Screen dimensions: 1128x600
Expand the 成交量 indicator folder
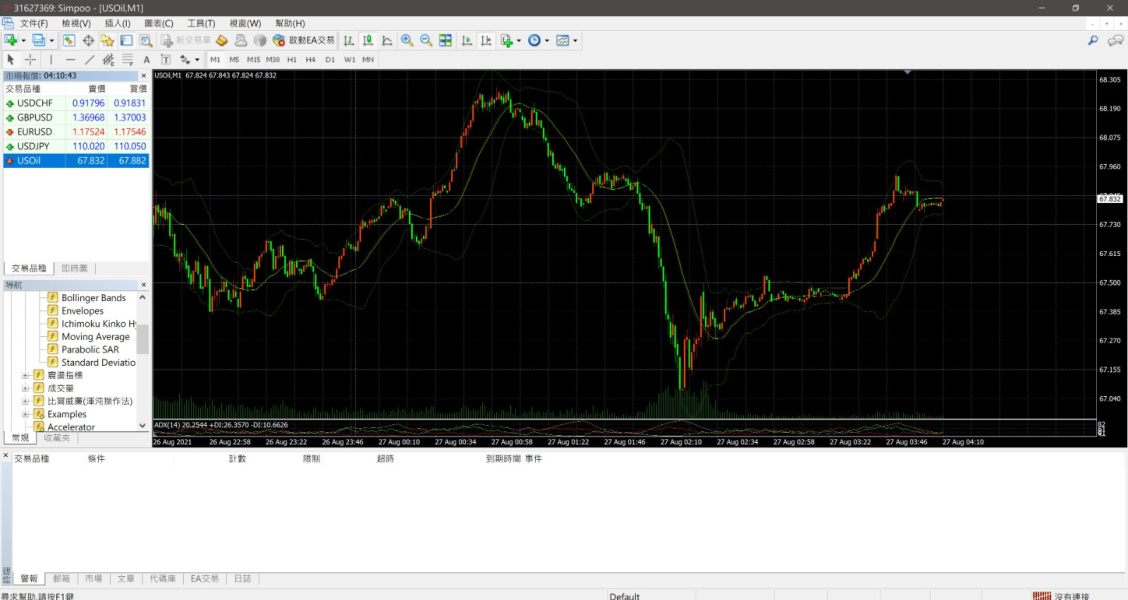[x=25, y=388]
